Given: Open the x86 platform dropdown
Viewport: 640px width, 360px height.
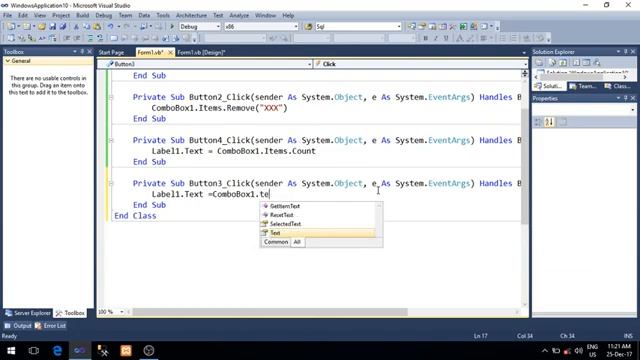Looking at the screenshot, I should click(296, 27).
